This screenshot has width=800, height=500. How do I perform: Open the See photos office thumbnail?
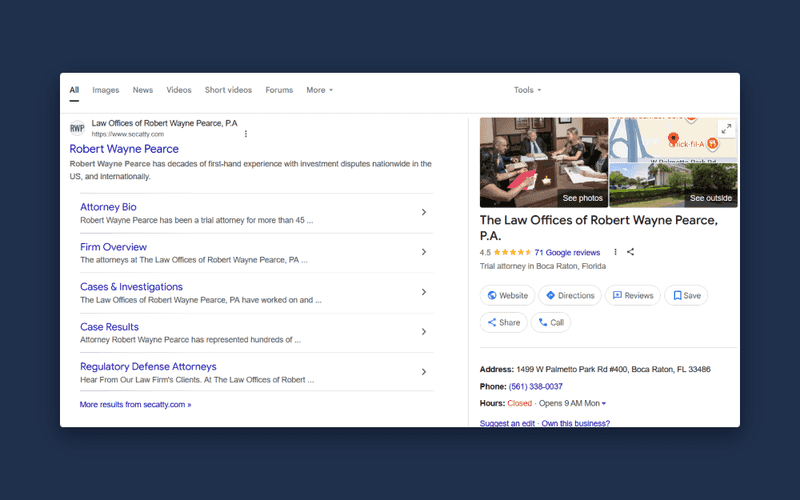(544, 162)
